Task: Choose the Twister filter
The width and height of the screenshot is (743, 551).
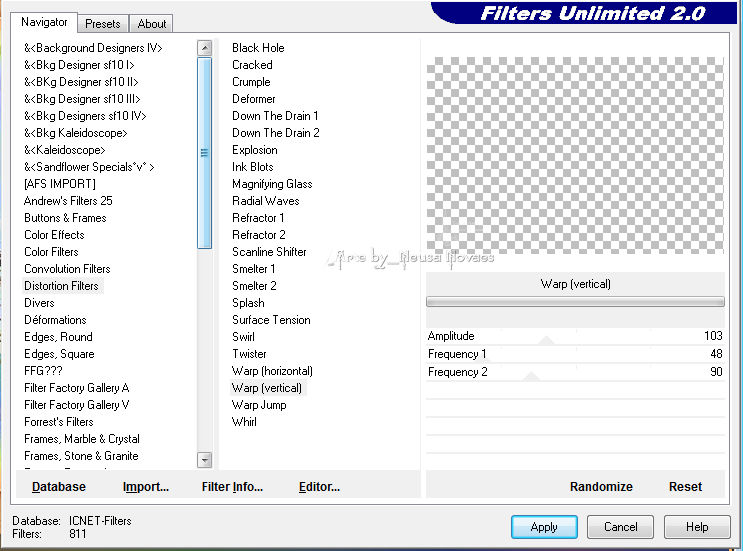Action: (249, 354)
